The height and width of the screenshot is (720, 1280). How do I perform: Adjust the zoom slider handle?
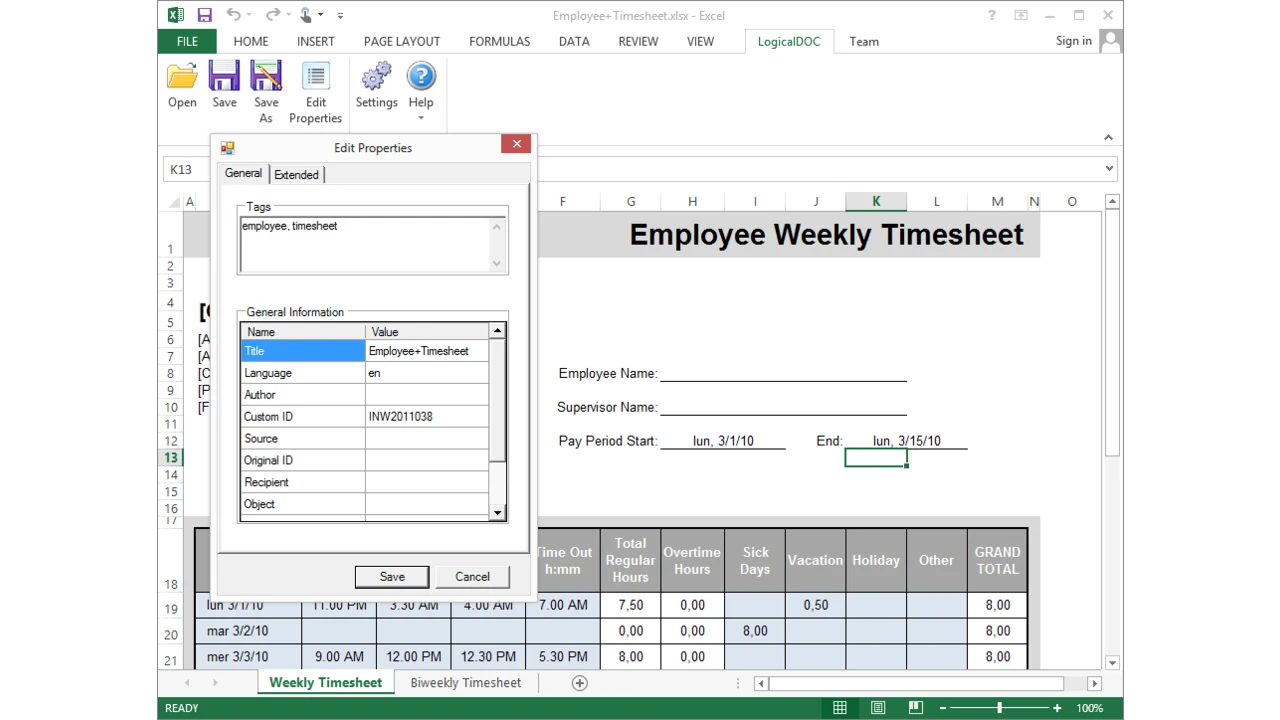(x=999, y=708)
